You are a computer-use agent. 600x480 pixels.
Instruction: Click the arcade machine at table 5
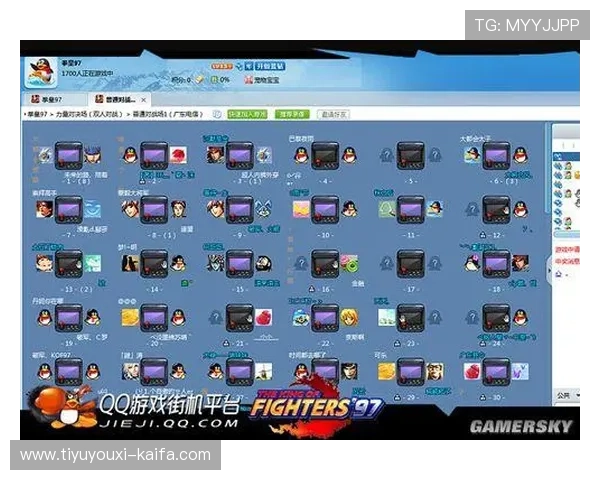[x=412, y=155]
